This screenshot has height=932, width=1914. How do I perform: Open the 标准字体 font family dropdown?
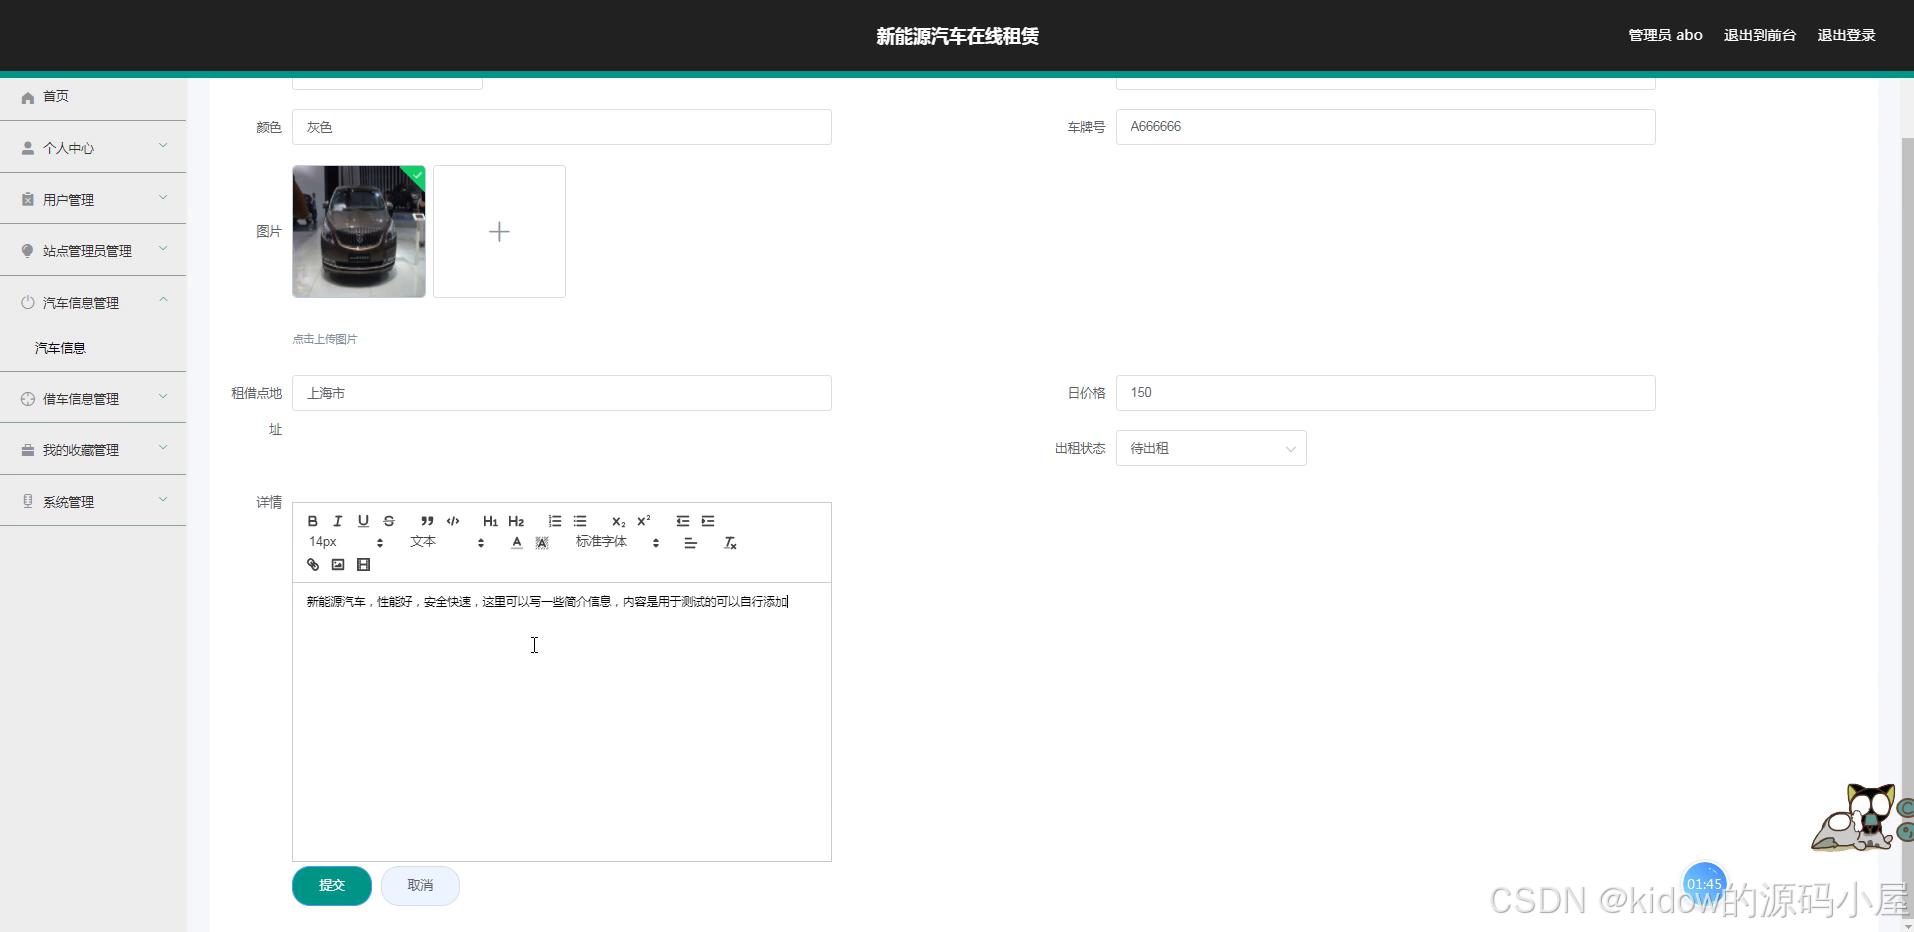pos(617,542)
